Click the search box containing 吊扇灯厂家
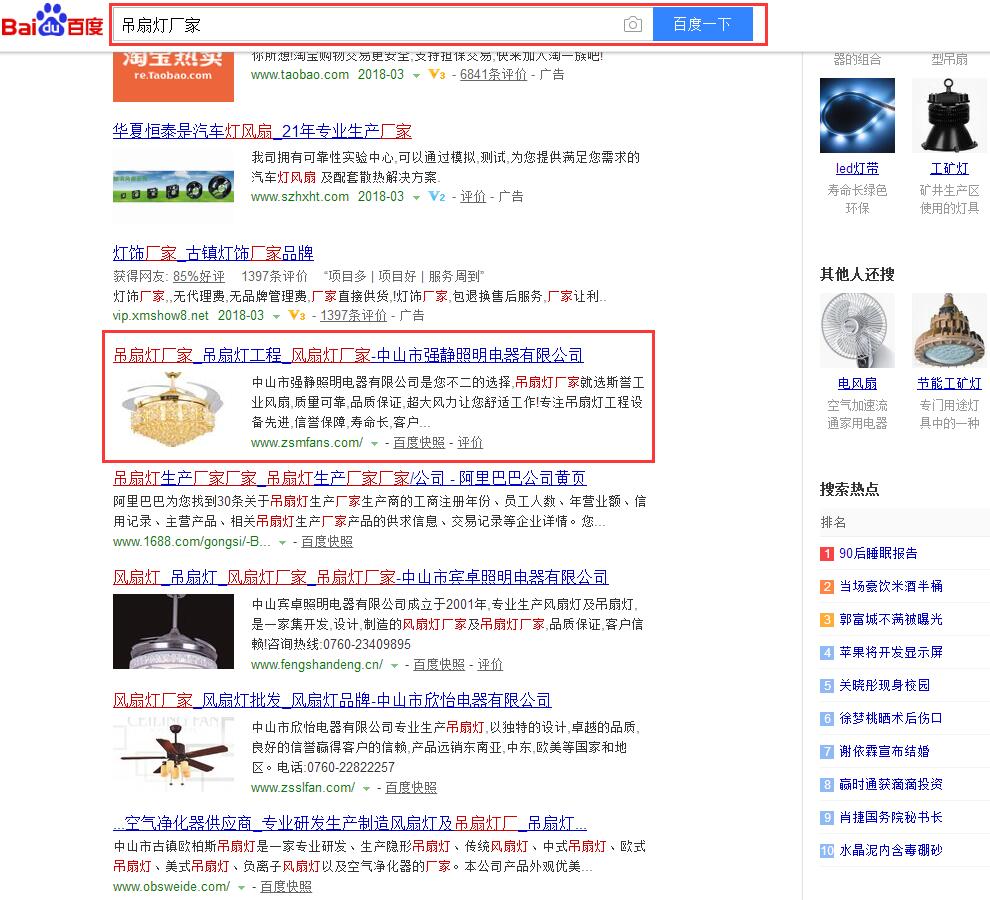This screenshot has height=900, width=990. pos(365,25)
